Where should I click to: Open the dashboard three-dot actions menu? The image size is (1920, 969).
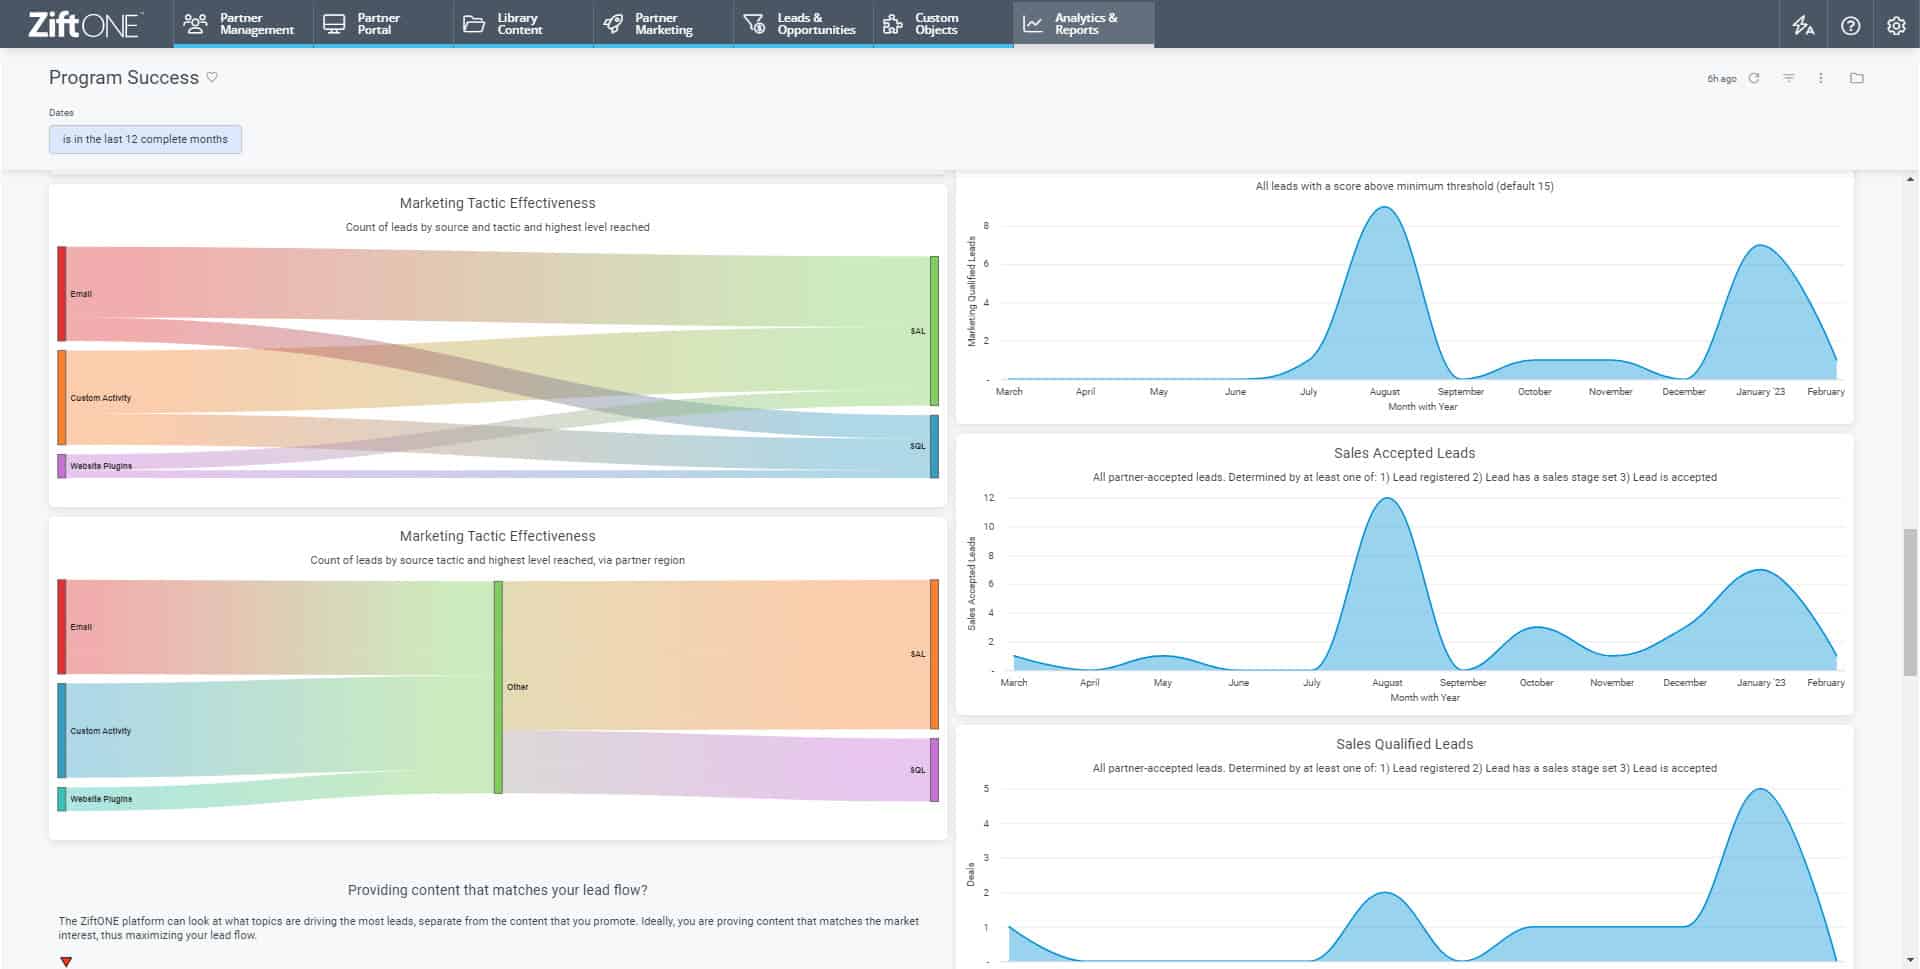pos(1821,78)
